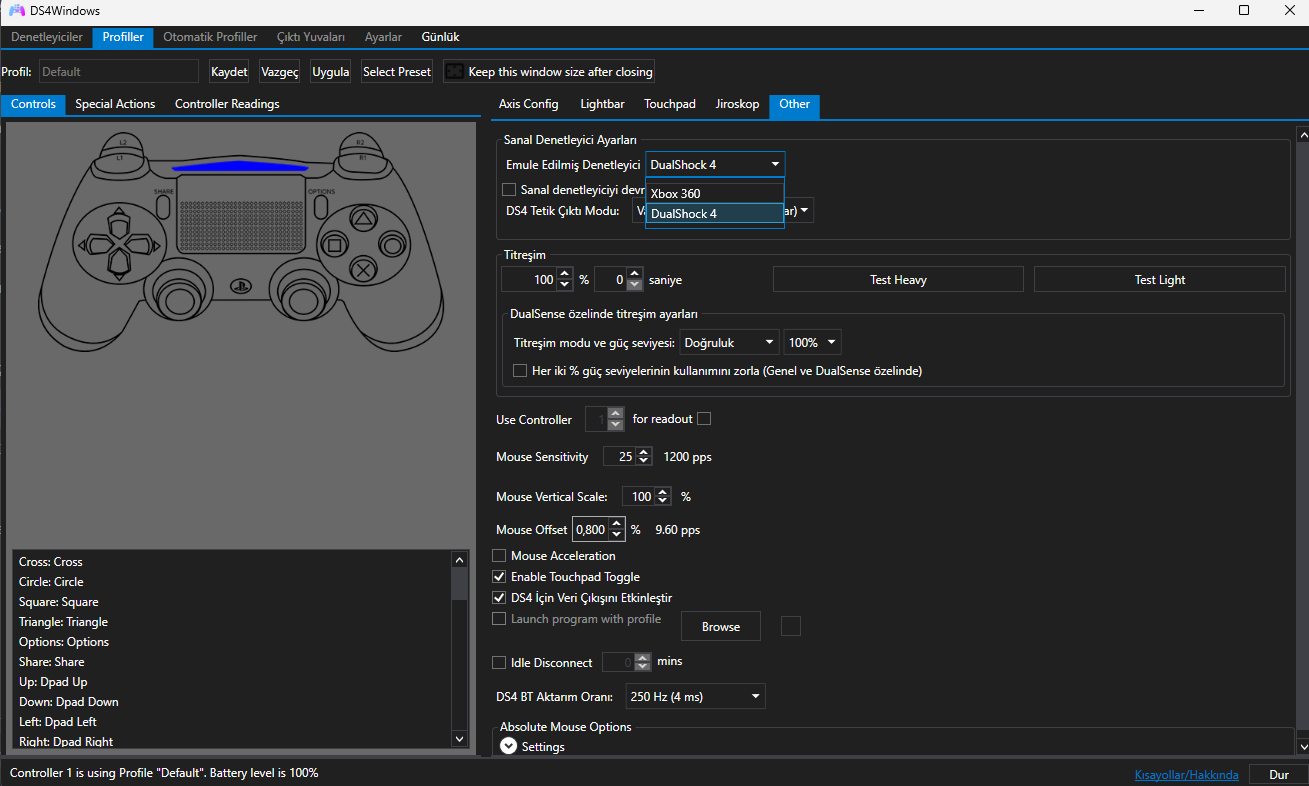Viewport: 1309px width, 786px height.
Task: Go to the Ayarlar tab
Action: pos(383,37)
